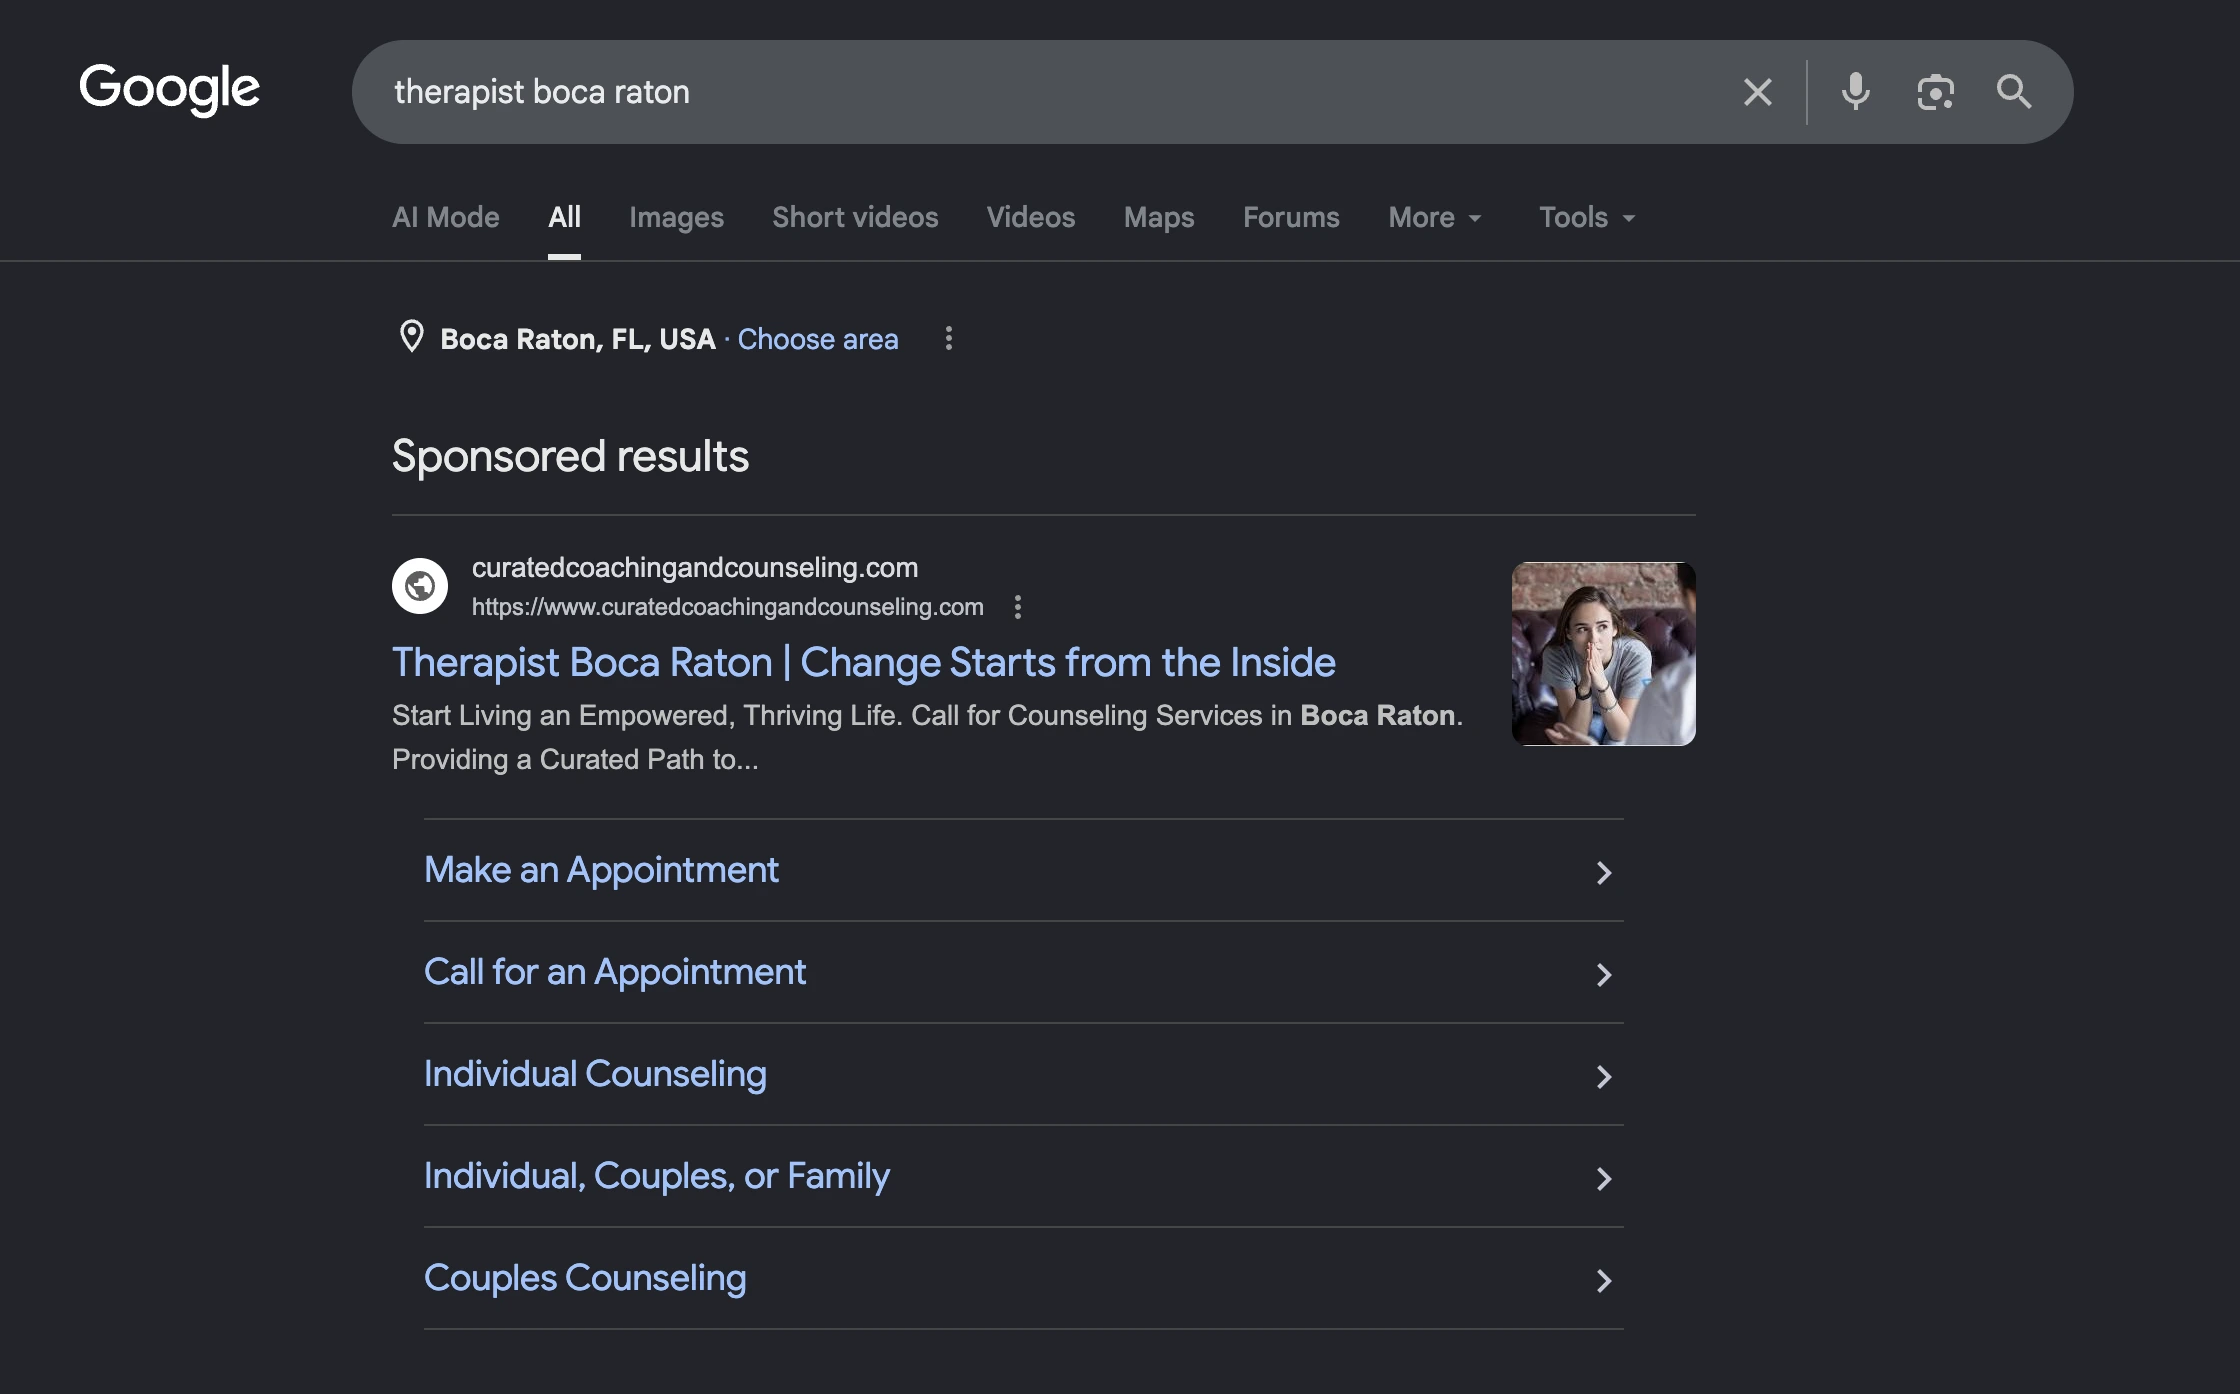Image resolution: width=2240 pixels, height=1394 pixels.
Task: Open the Therapist Boca Raton ad headline
Action: click(x=864, y=662)
